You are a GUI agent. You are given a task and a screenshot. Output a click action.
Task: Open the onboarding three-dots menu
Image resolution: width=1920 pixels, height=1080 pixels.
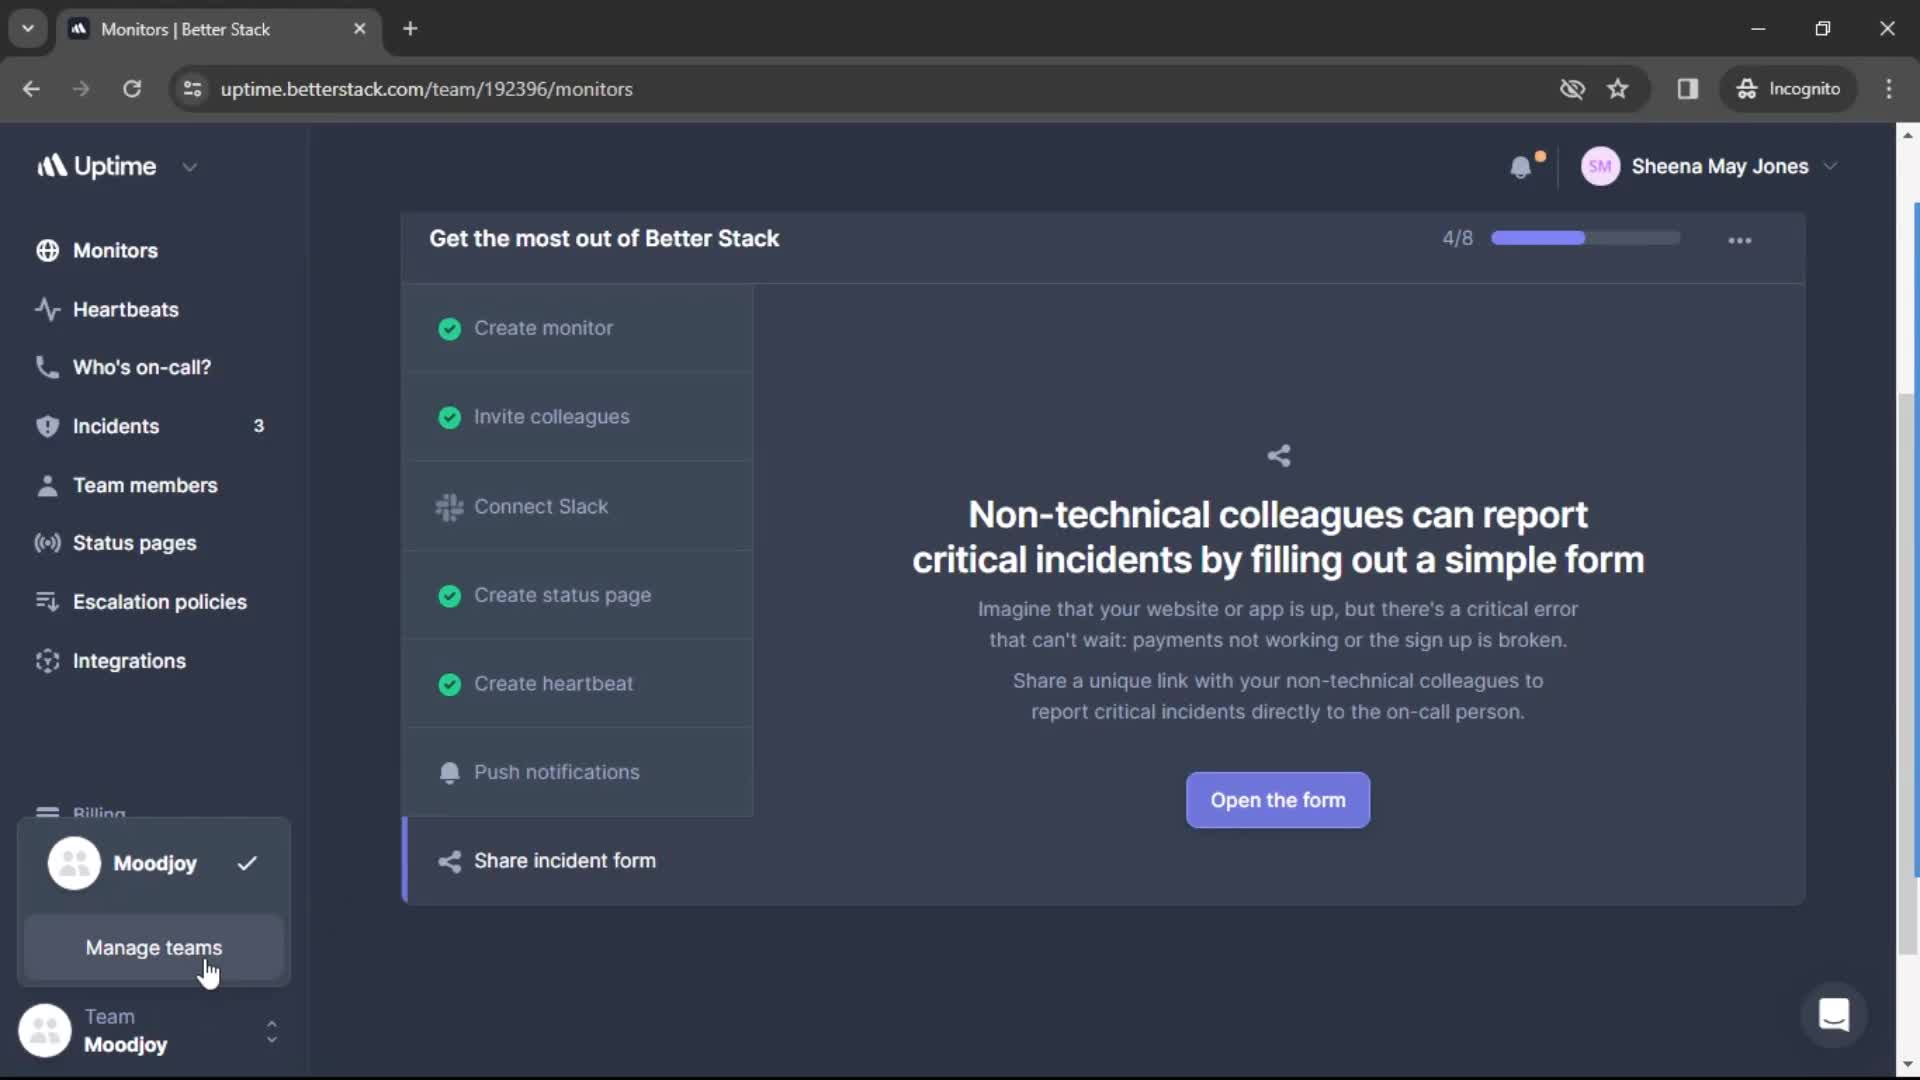tap(1740, 240)
